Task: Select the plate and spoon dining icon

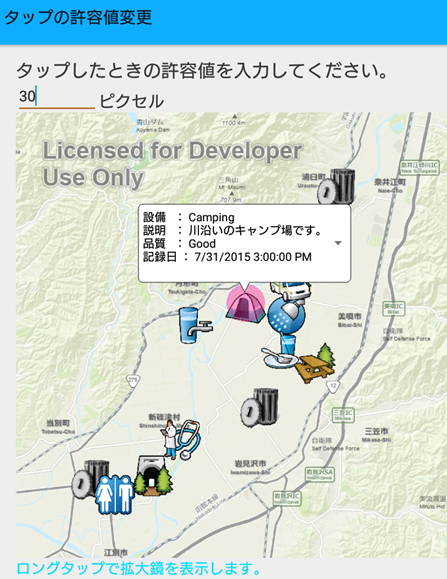Action: point(279,358)
